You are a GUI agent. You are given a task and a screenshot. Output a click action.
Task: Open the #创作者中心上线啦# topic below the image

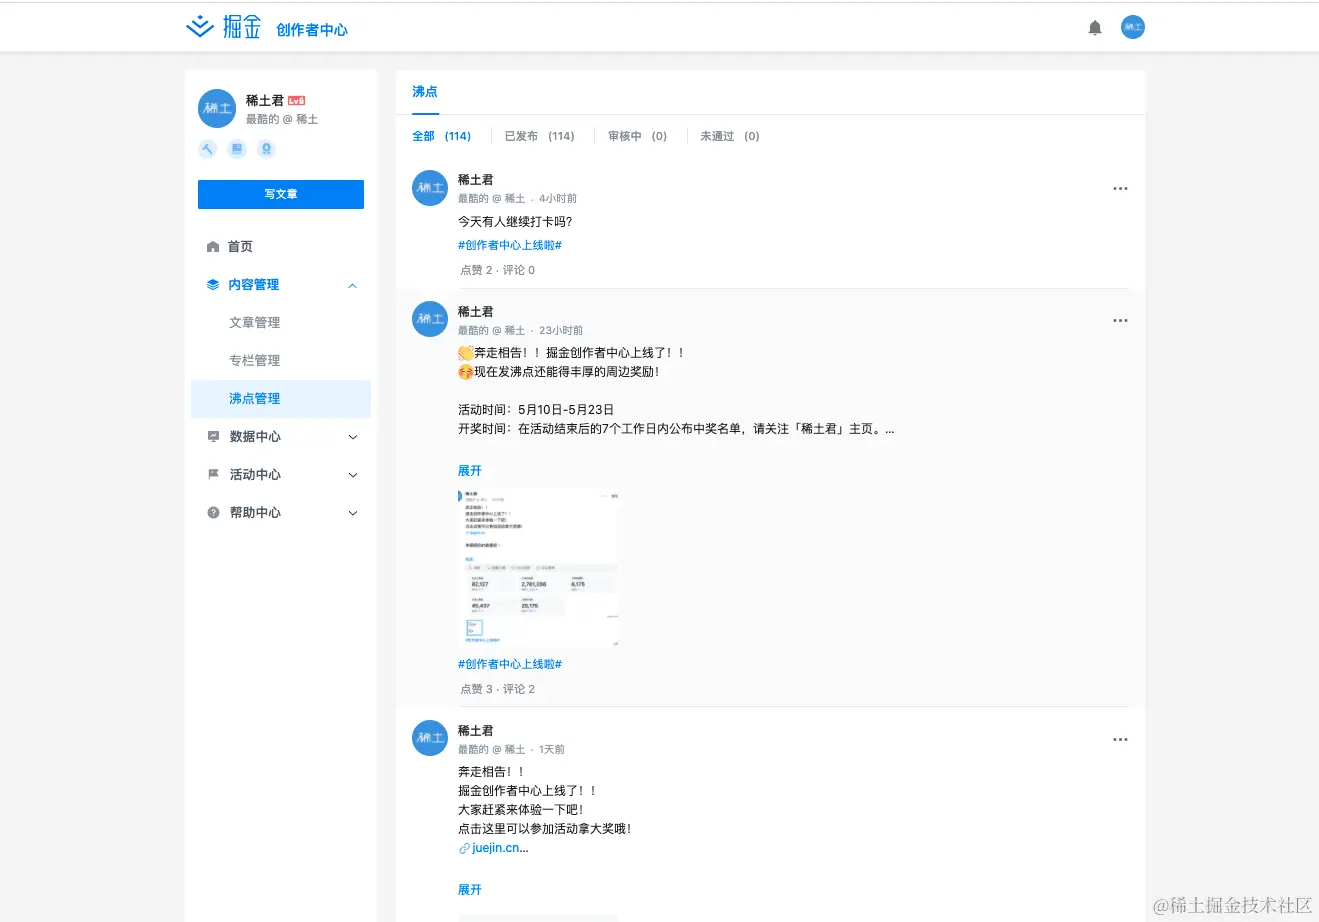pyautogui.click(x=510, y=664)
